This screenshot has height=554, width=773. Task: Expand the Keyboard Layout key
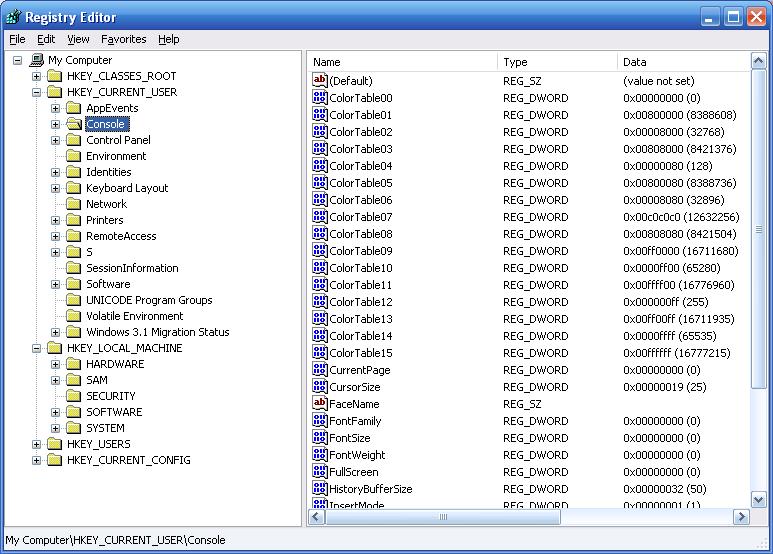pyautogui.click(x=56, y=188)
